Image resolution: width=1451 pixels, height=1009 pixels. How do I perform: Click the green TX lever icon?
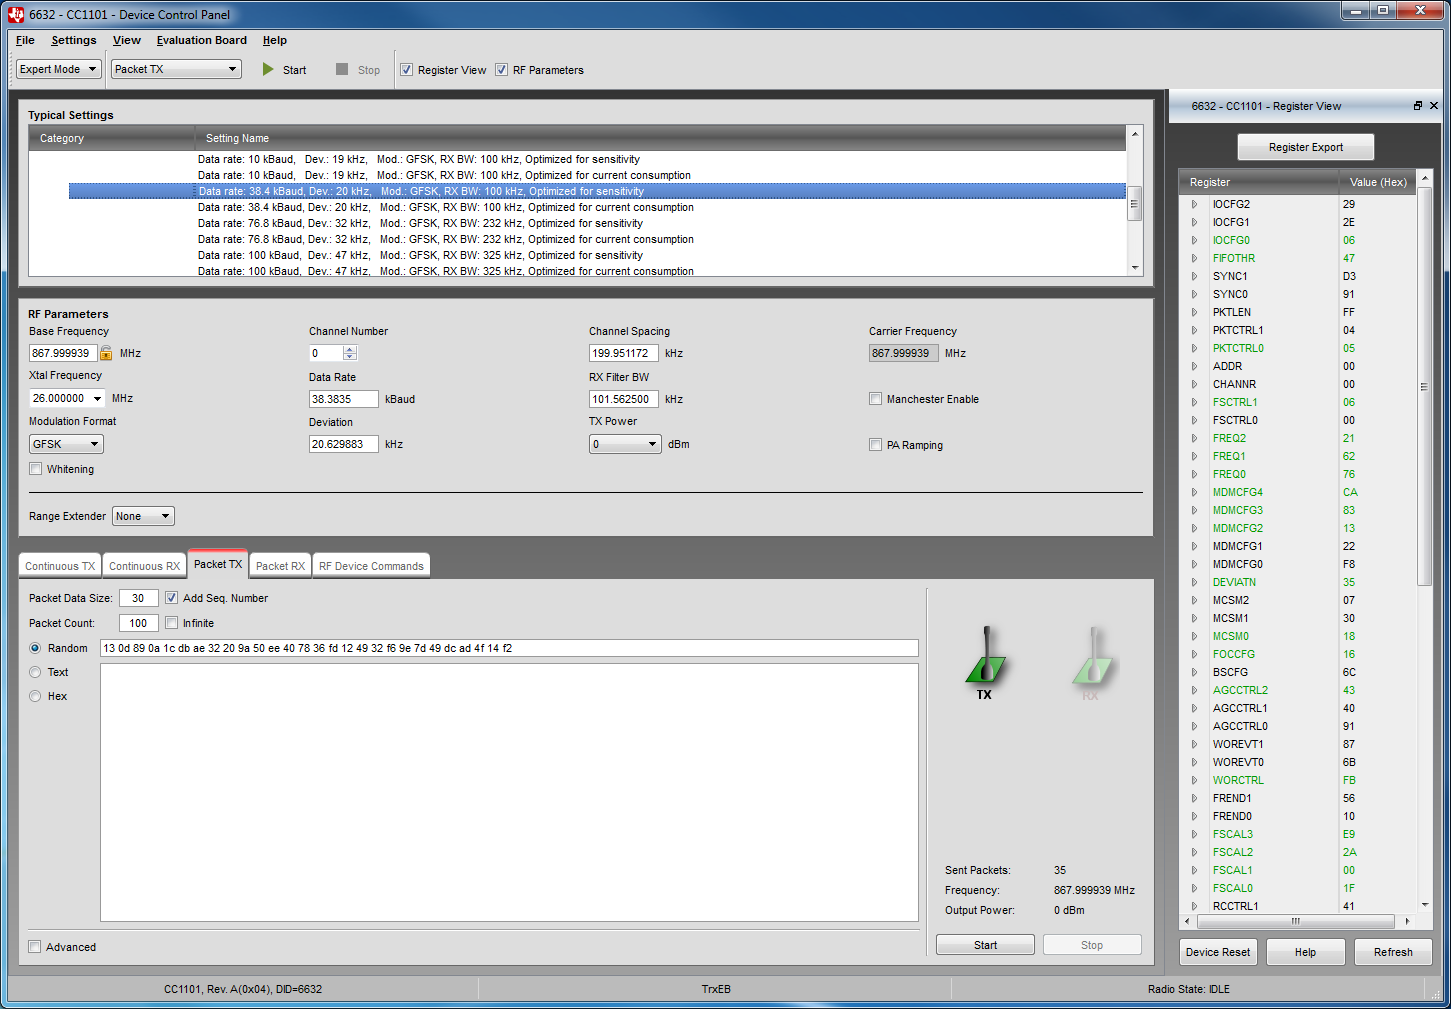[x=985, y=660]
